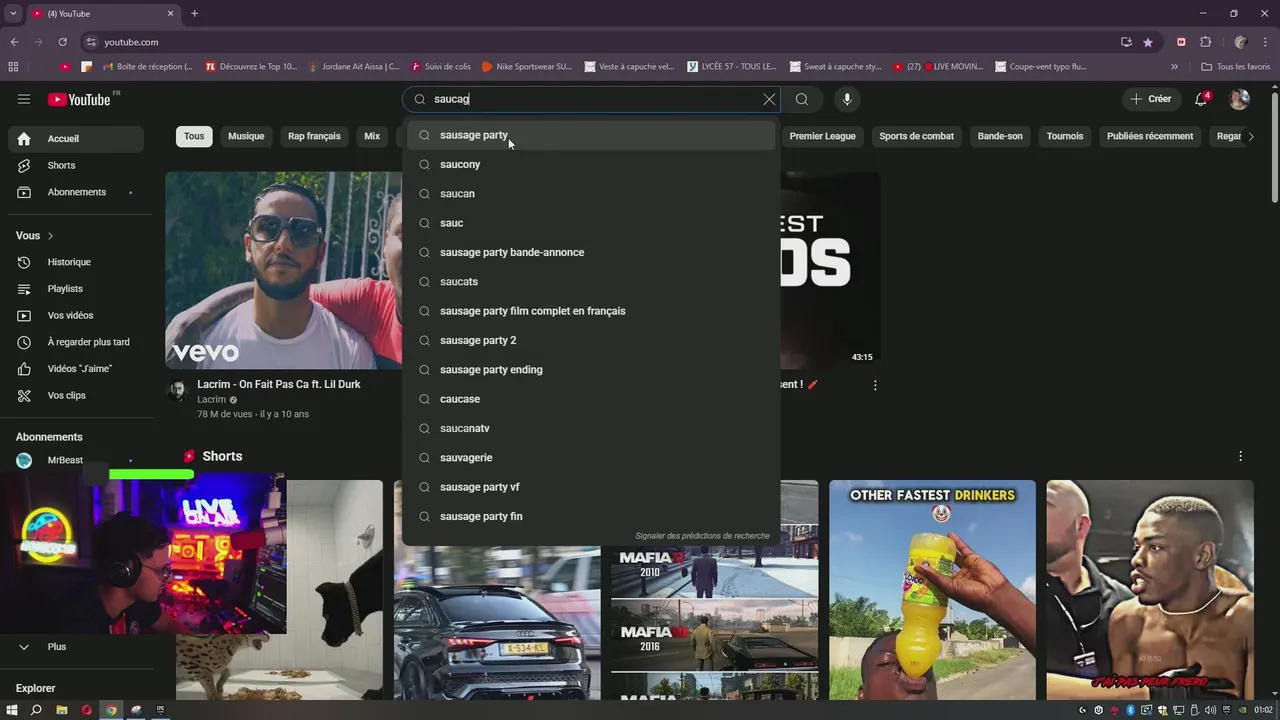Screen dimensions: 1280x720
Task: Select the Premier League filter chip
Action: [x=822, y=136]
